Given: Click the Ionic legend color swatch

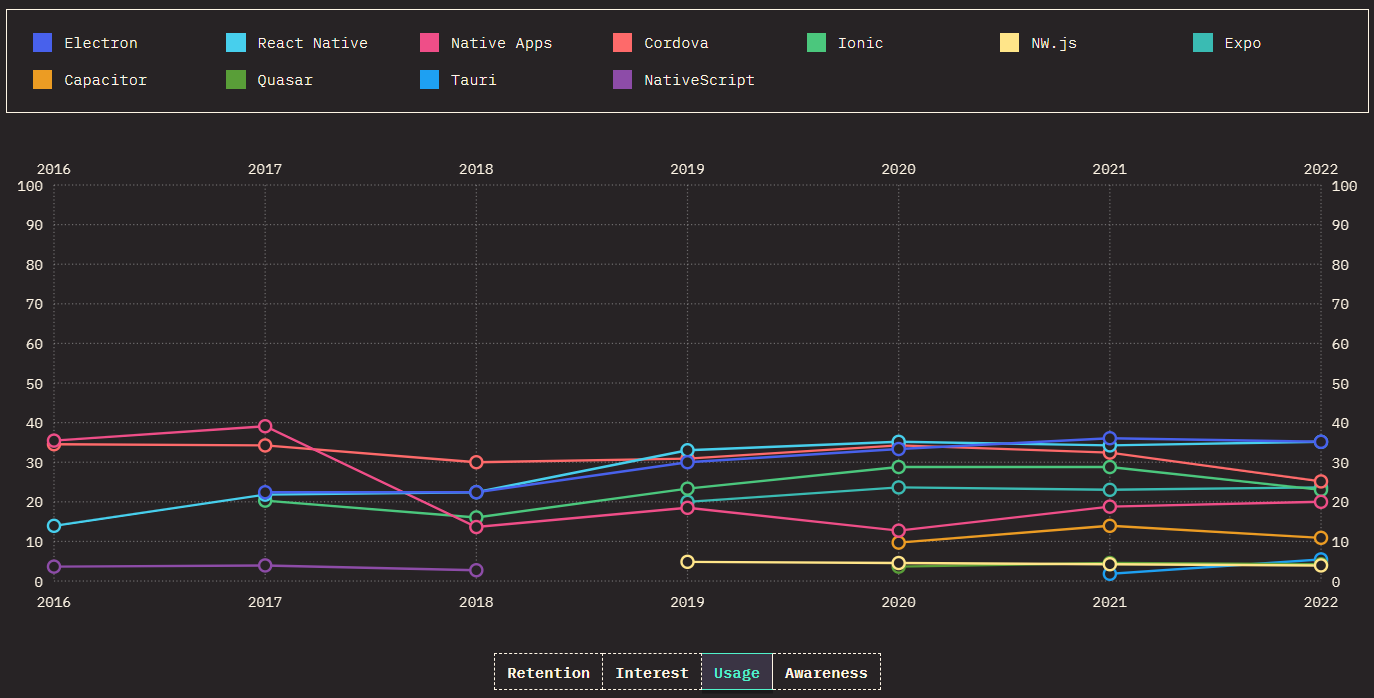Looking at the screenshot, I should pyautogui.click(x=816, y=43).
